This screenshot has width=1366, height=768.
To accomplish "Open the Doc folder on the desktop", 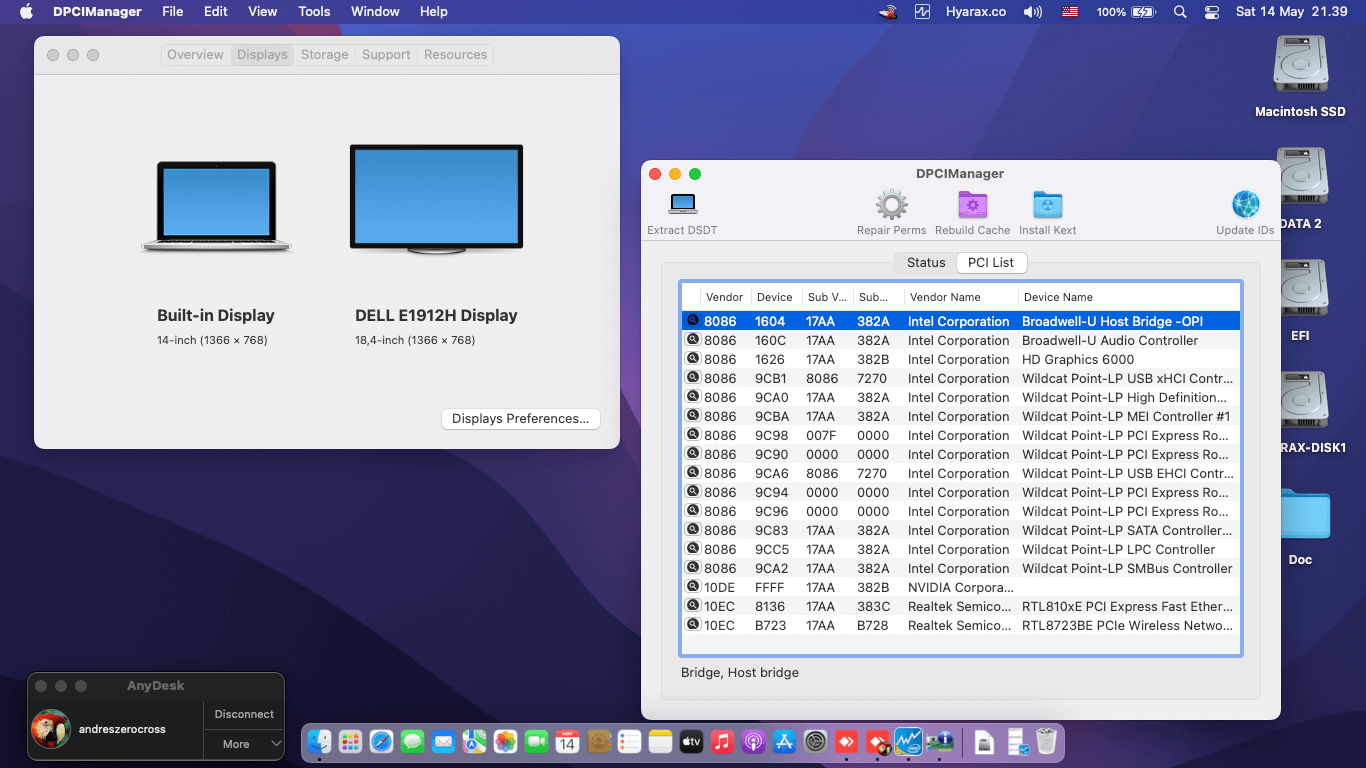I will [1300, 515].
